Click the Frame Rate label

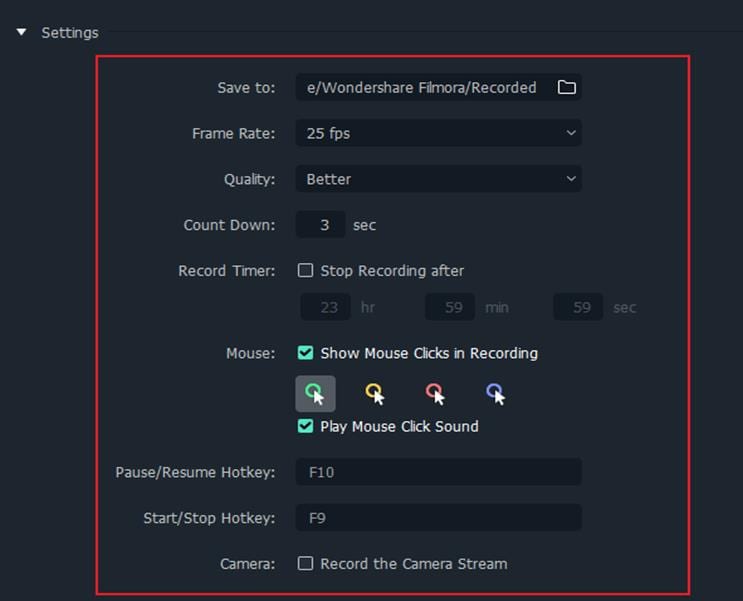pyautogui.click(x=234, y=134)
